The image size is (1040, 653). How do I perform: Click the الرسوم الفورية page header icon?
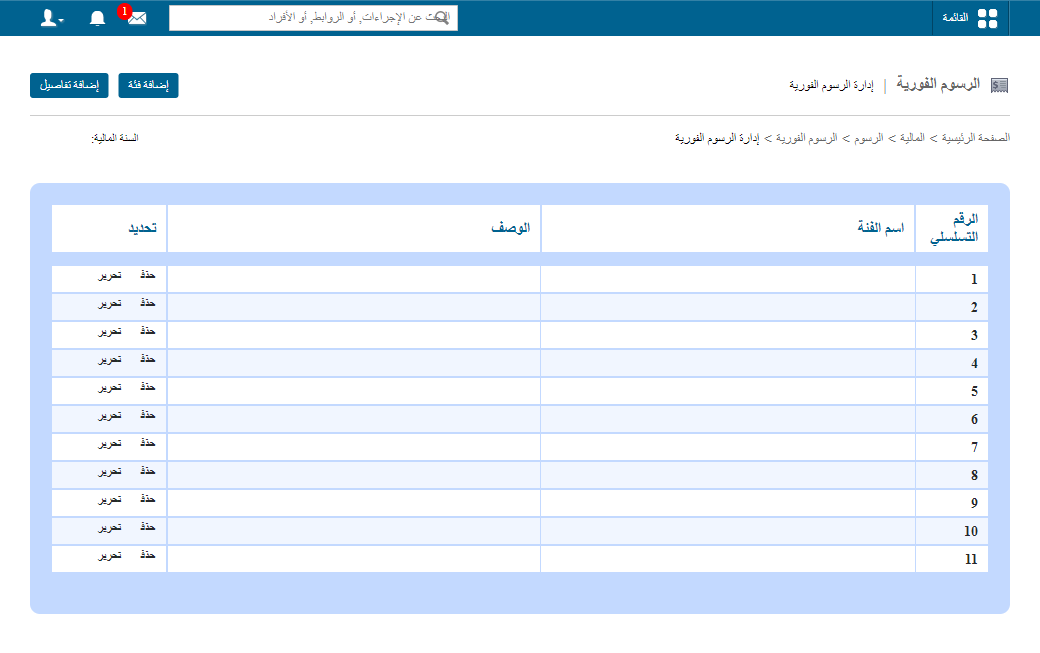[1000, 86]
